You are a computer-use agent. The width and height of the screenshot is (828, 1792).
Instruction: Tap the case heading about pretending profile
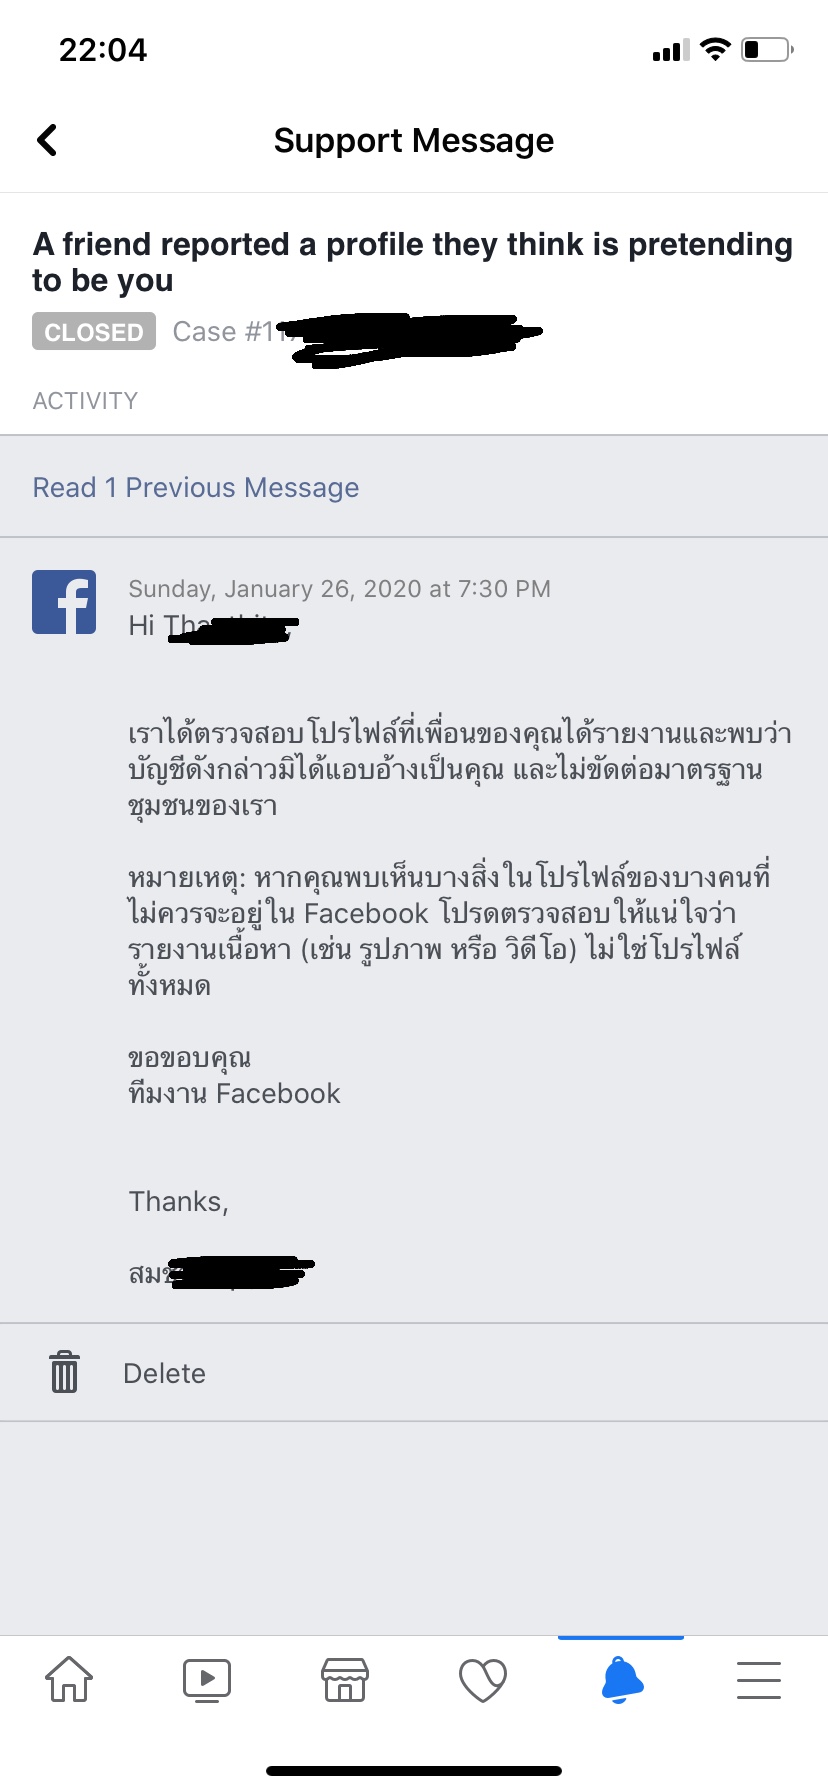click(x=413, y=262)
